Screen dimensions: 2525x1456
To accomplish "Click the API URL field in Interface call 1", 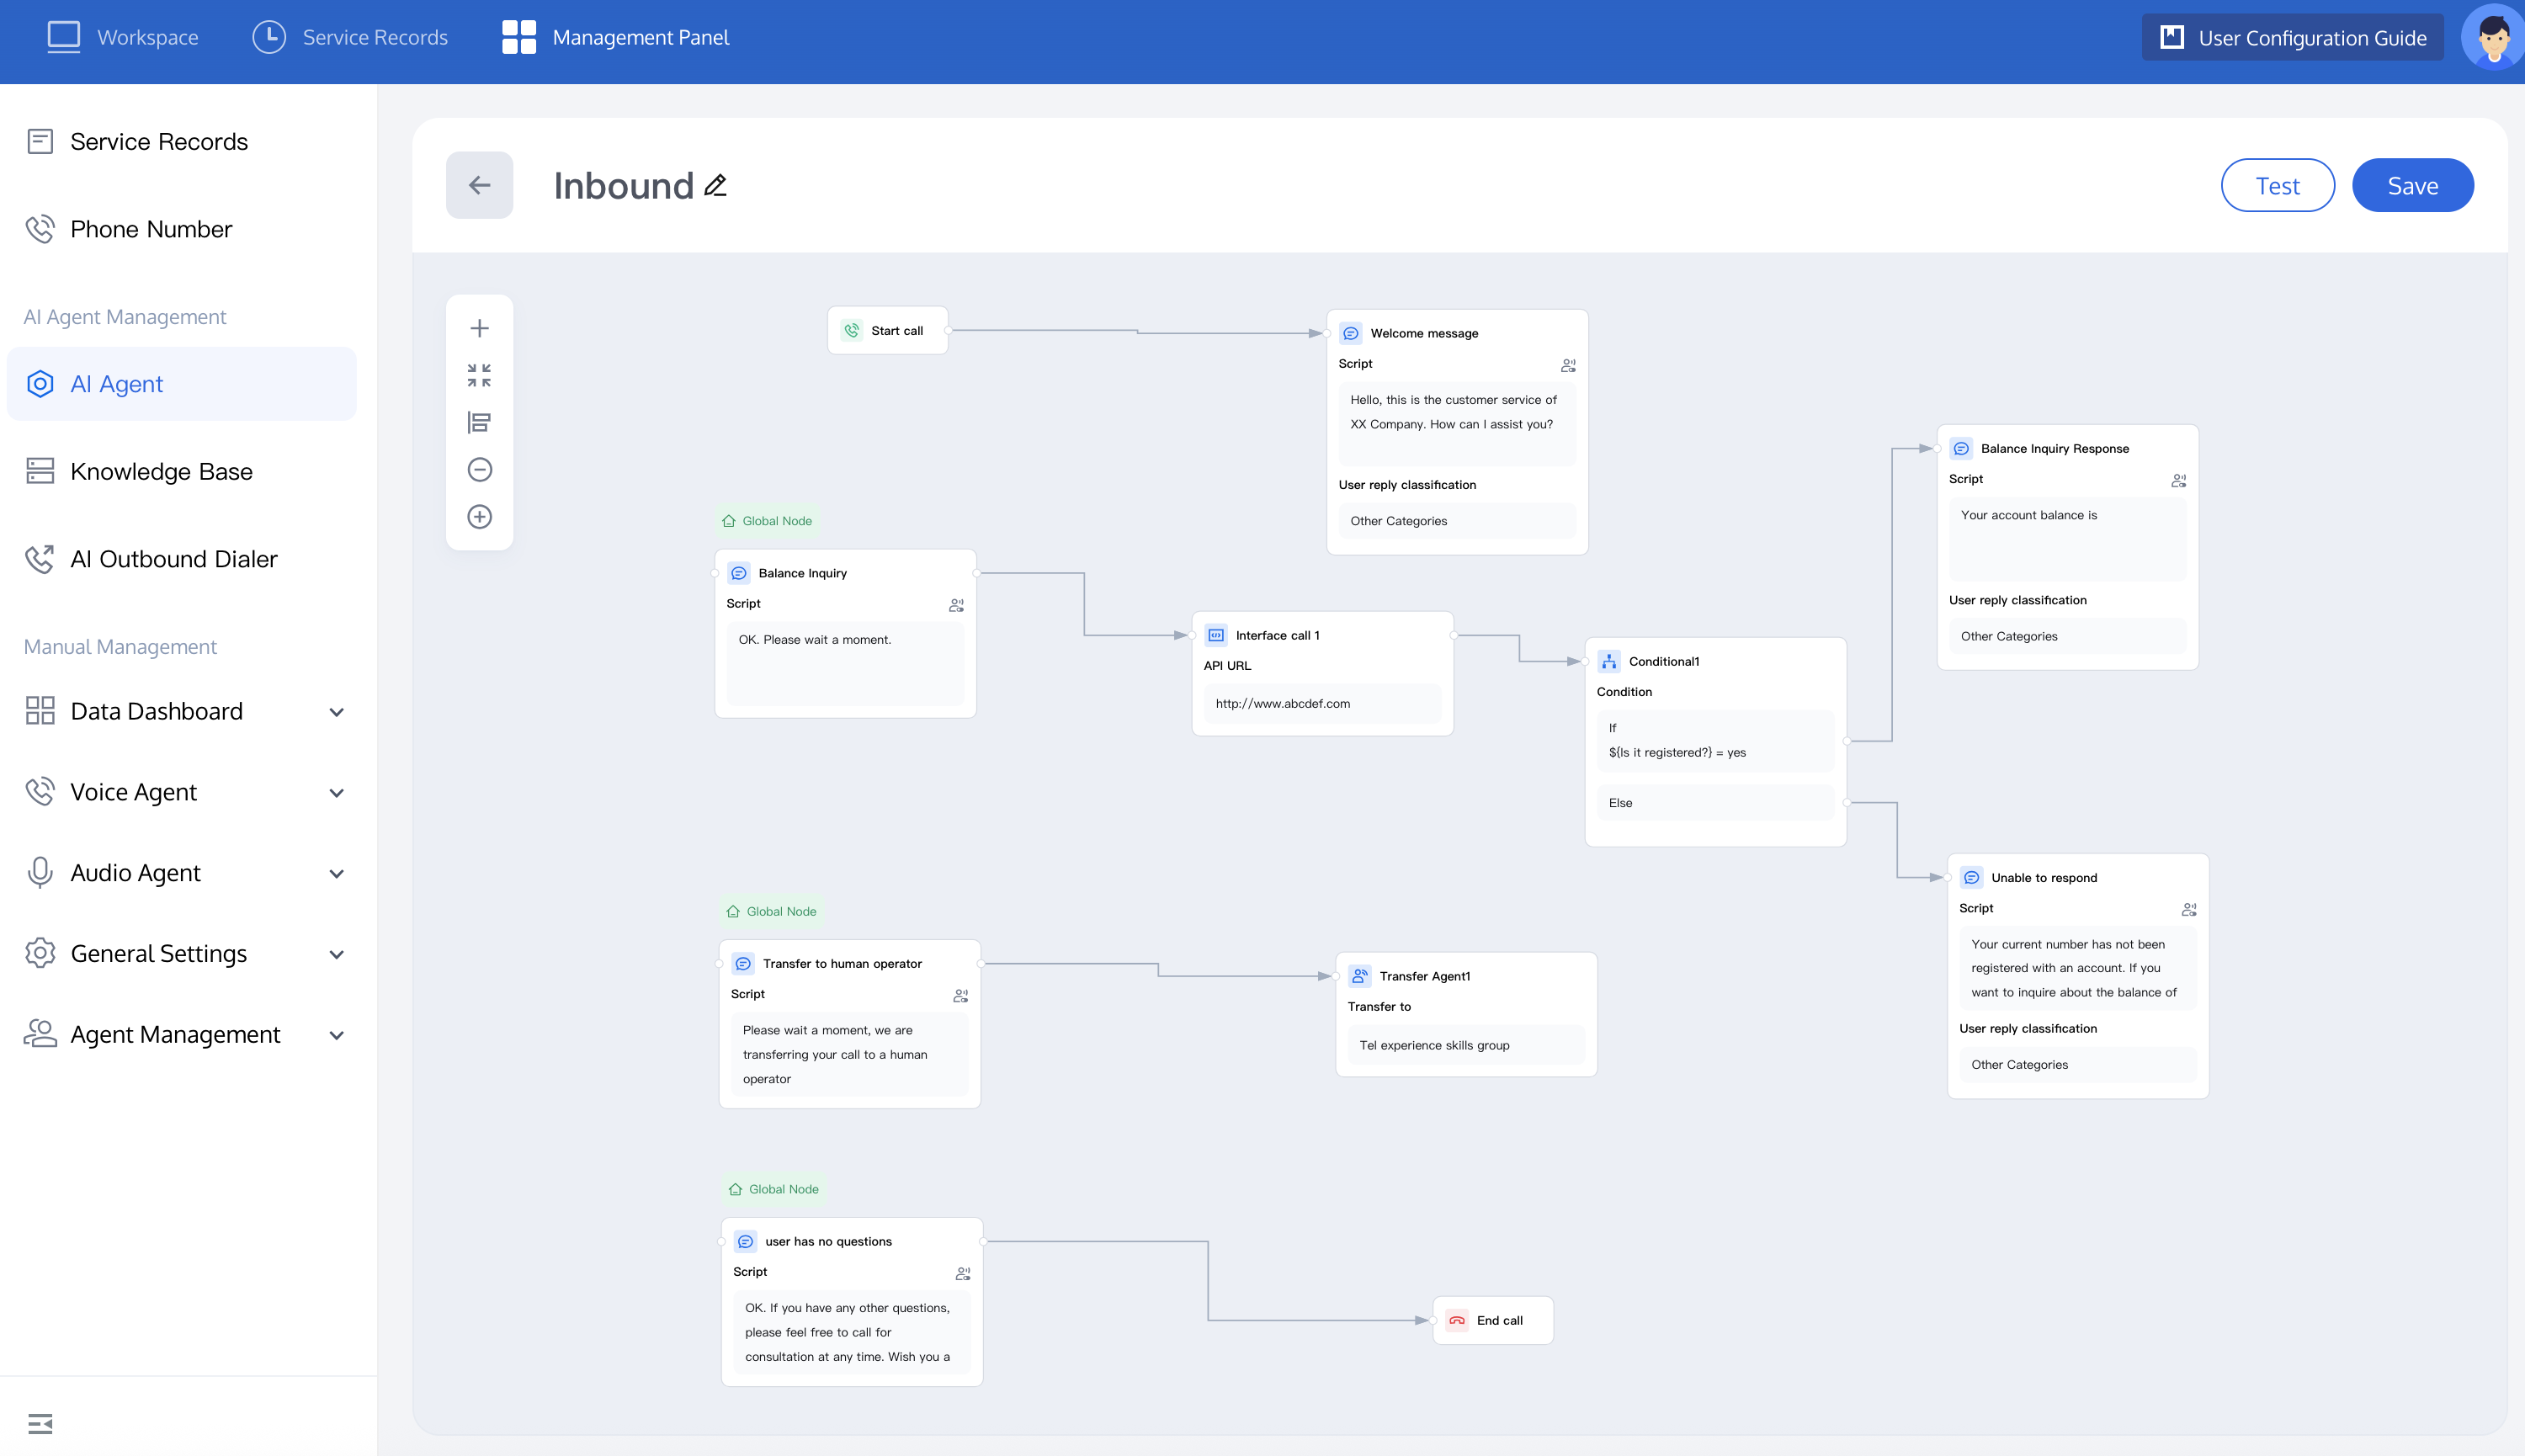I will 1321,703.
